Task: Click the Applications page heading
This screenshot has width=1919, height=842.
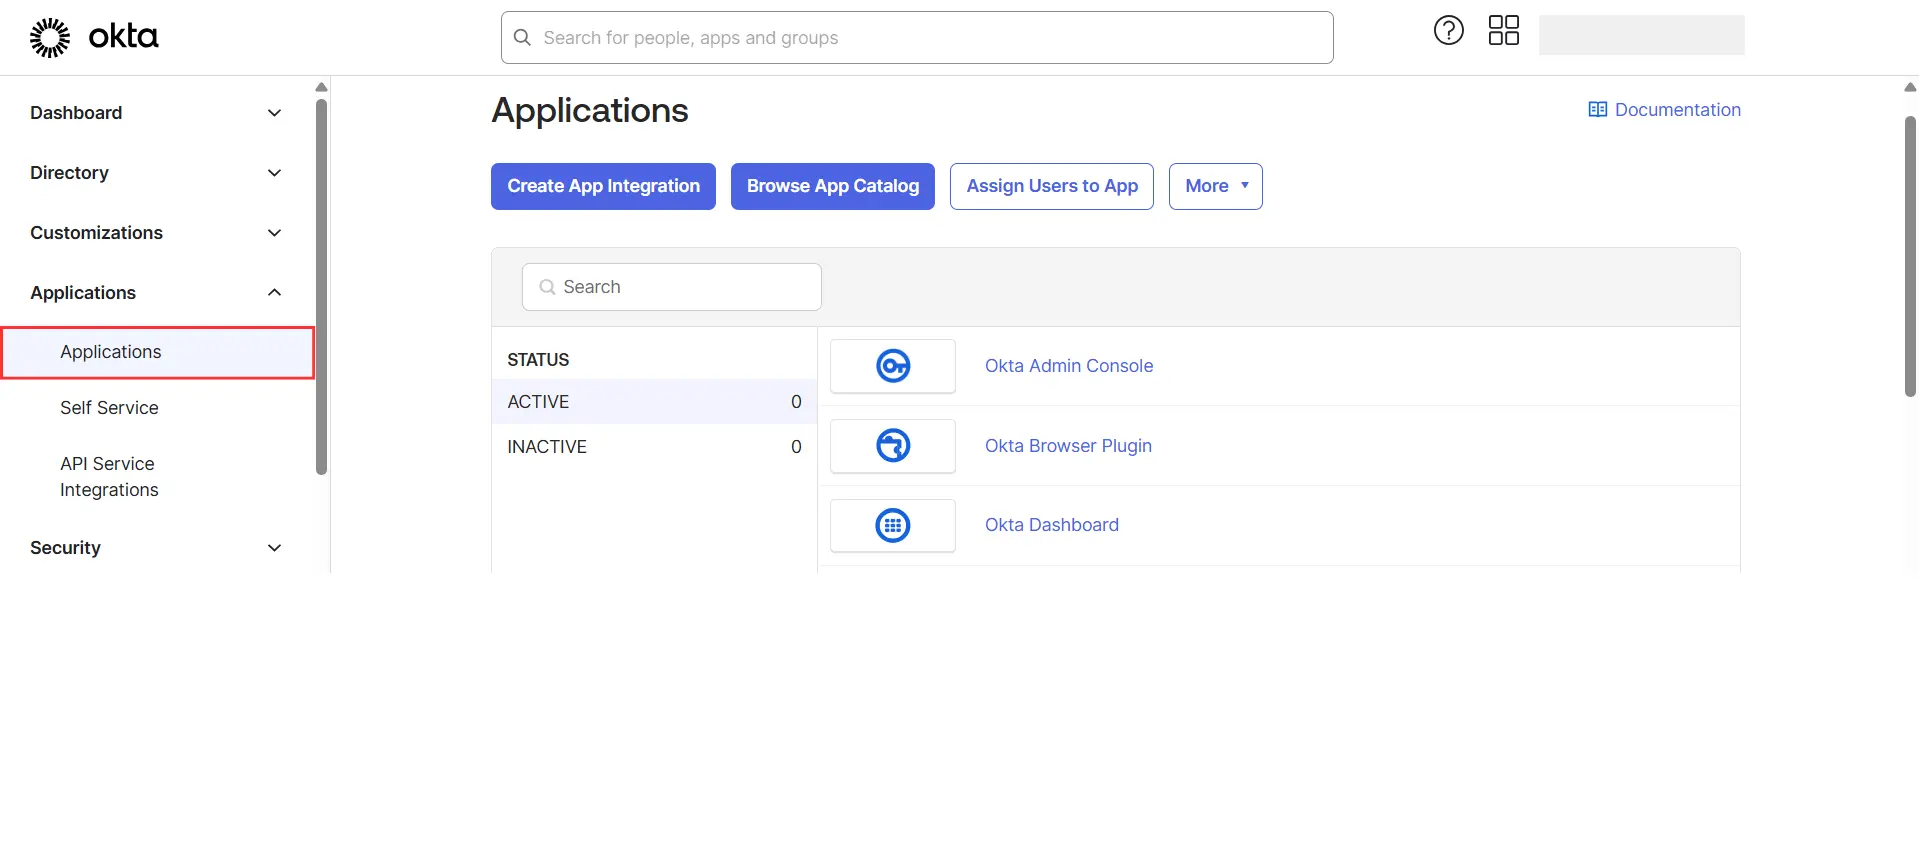Action: [x=590, y=110]
